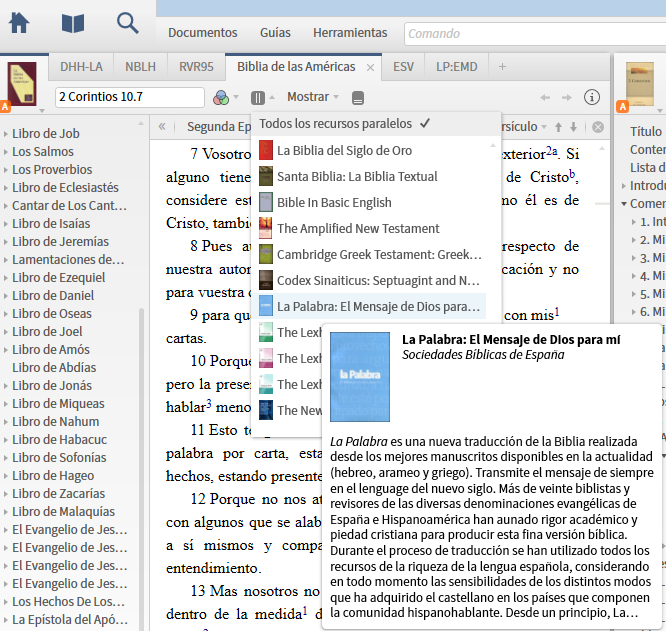
Task: Open the Guías menu
Action: 275,33
